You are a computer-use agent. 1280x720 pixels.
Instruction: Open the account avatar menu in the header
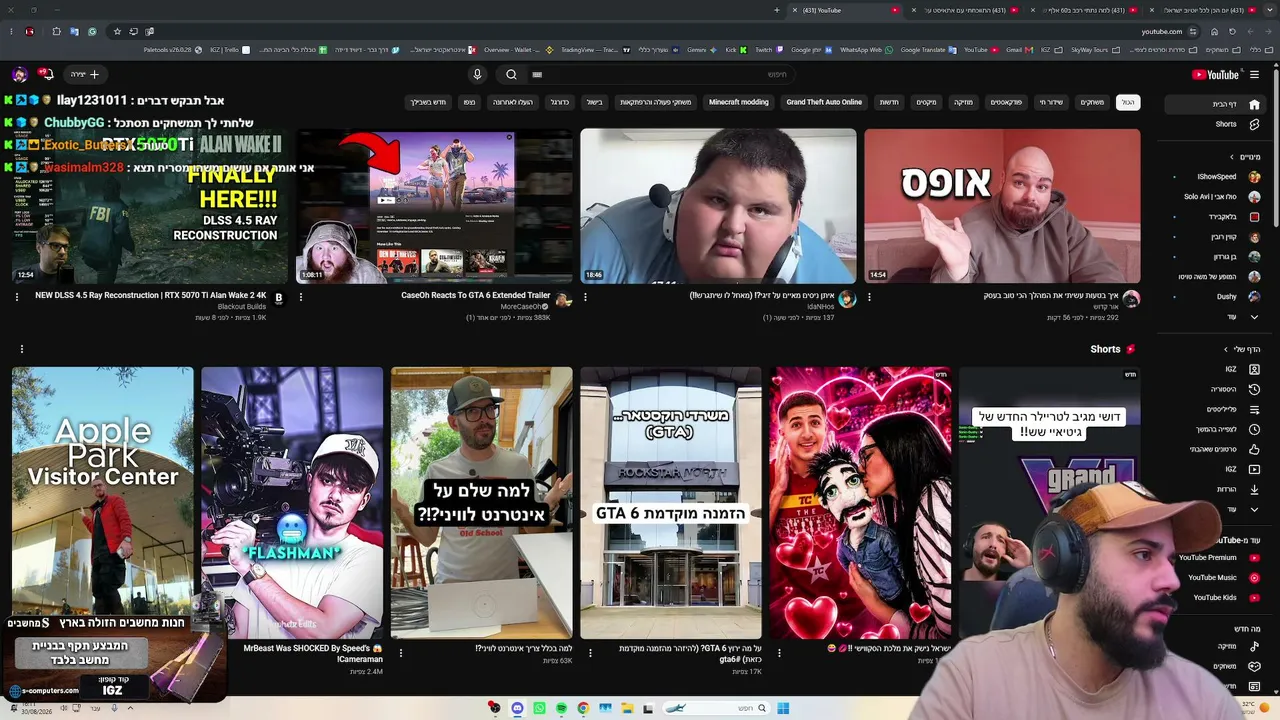19,74
